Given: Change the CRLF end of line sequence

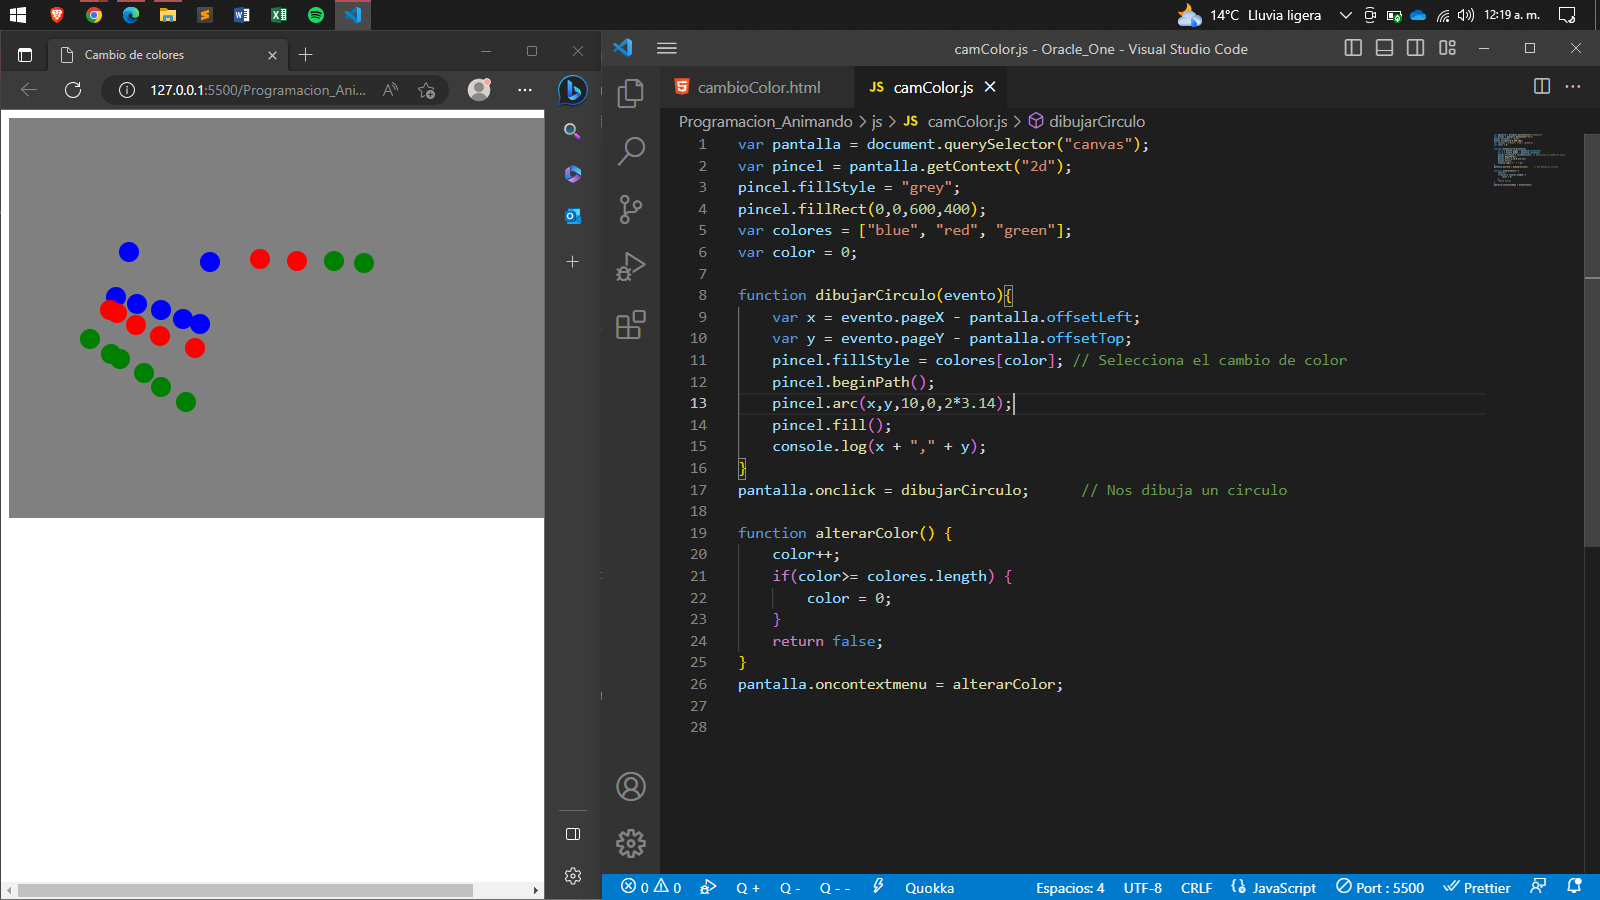Looking at the screenshot, I should coord(1196,887).
